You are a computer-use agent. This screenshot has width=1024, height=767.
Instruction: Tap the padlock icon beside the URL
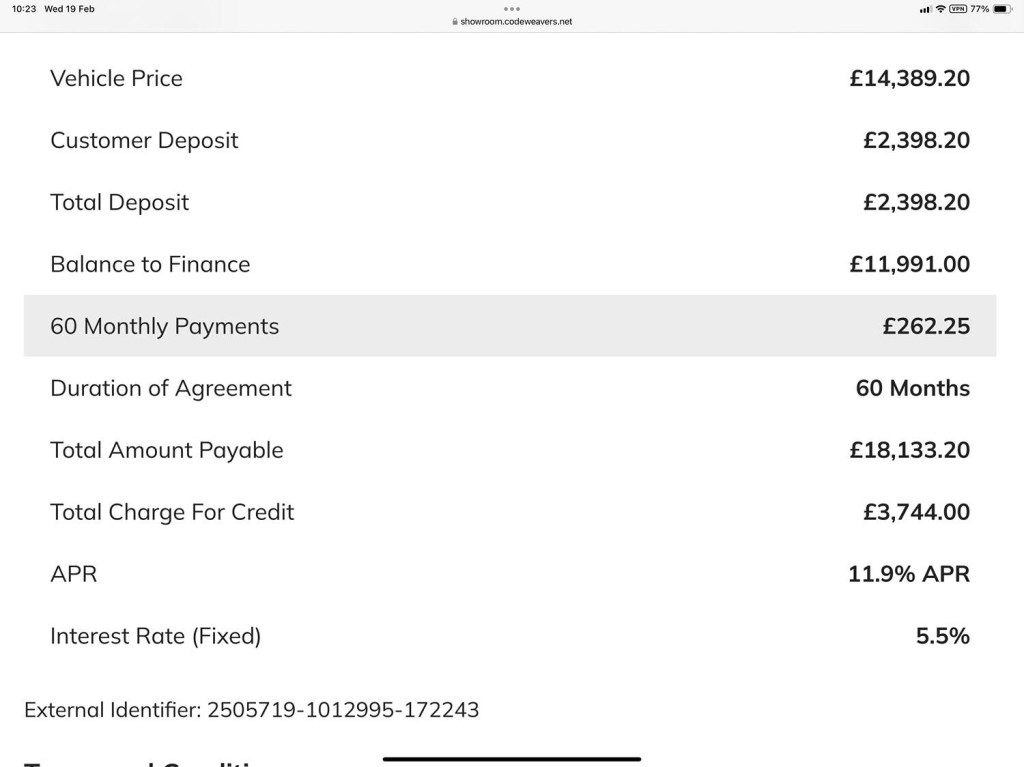[x=455, y=21]
